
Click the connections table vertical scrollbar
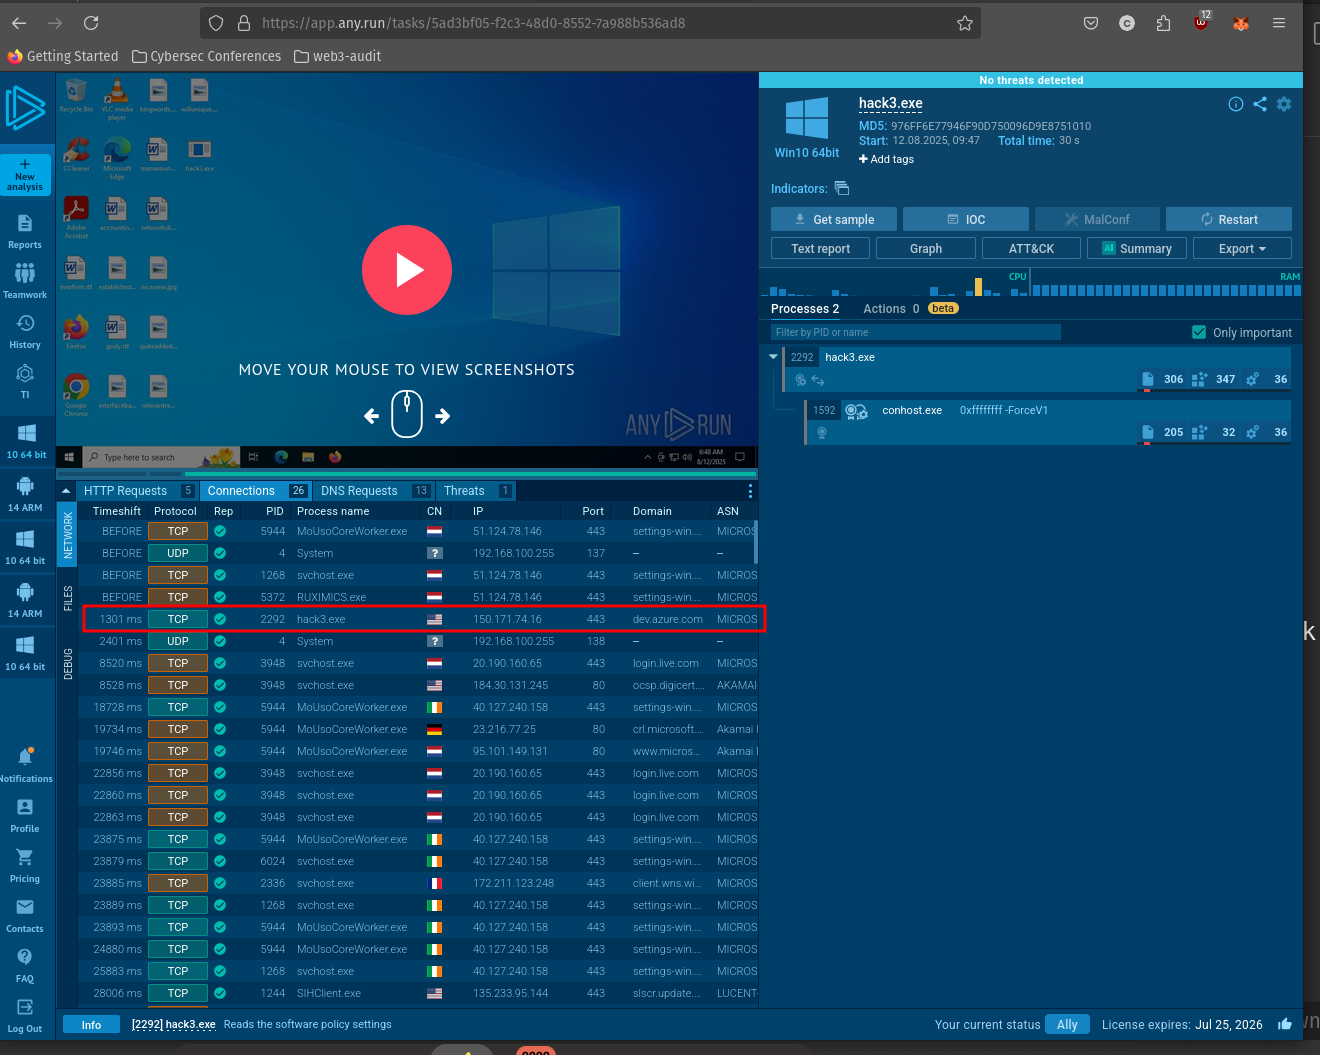755,541
